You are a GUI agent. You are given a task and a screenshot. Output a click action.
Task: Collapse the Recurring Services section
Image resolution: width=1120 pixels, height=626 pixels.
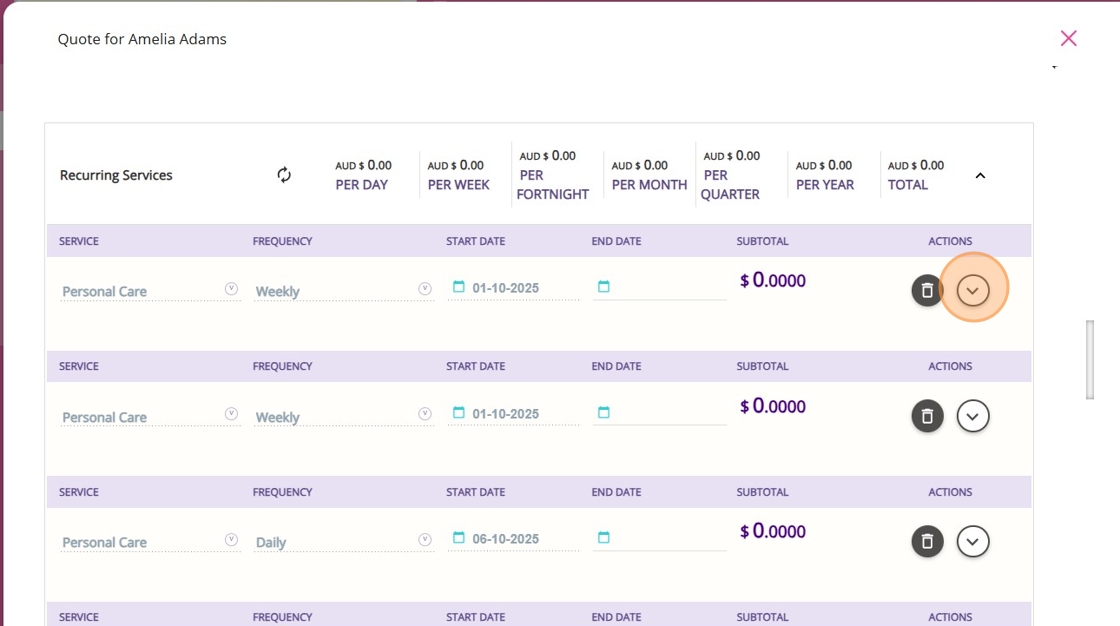click(x=980, y=176)
